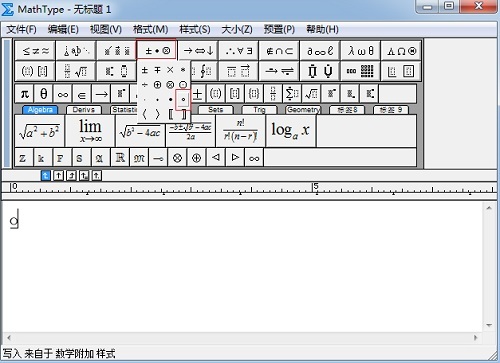Insert the square brackets [] template in third row
This screenshot has height=363, width=500.
(235, 94)
